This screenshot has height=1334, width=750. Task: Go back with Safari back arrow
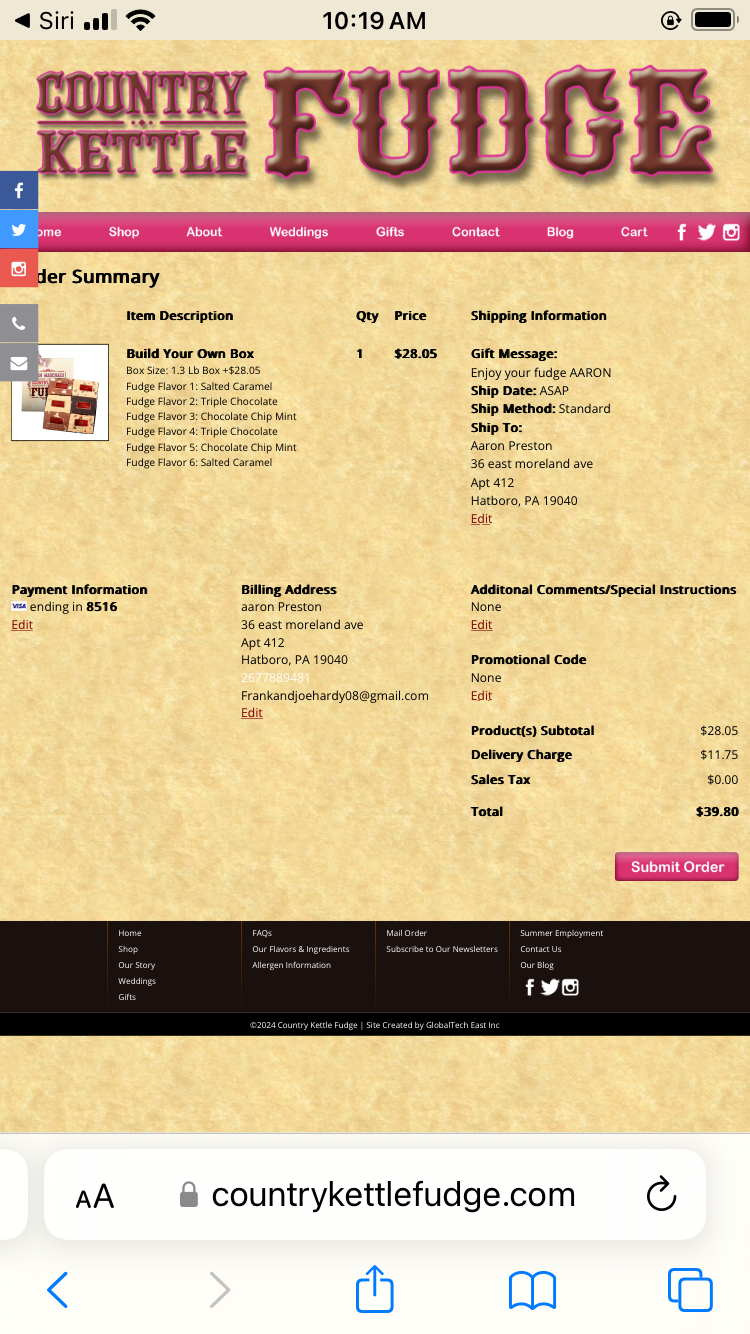(x=58, y=1290)
